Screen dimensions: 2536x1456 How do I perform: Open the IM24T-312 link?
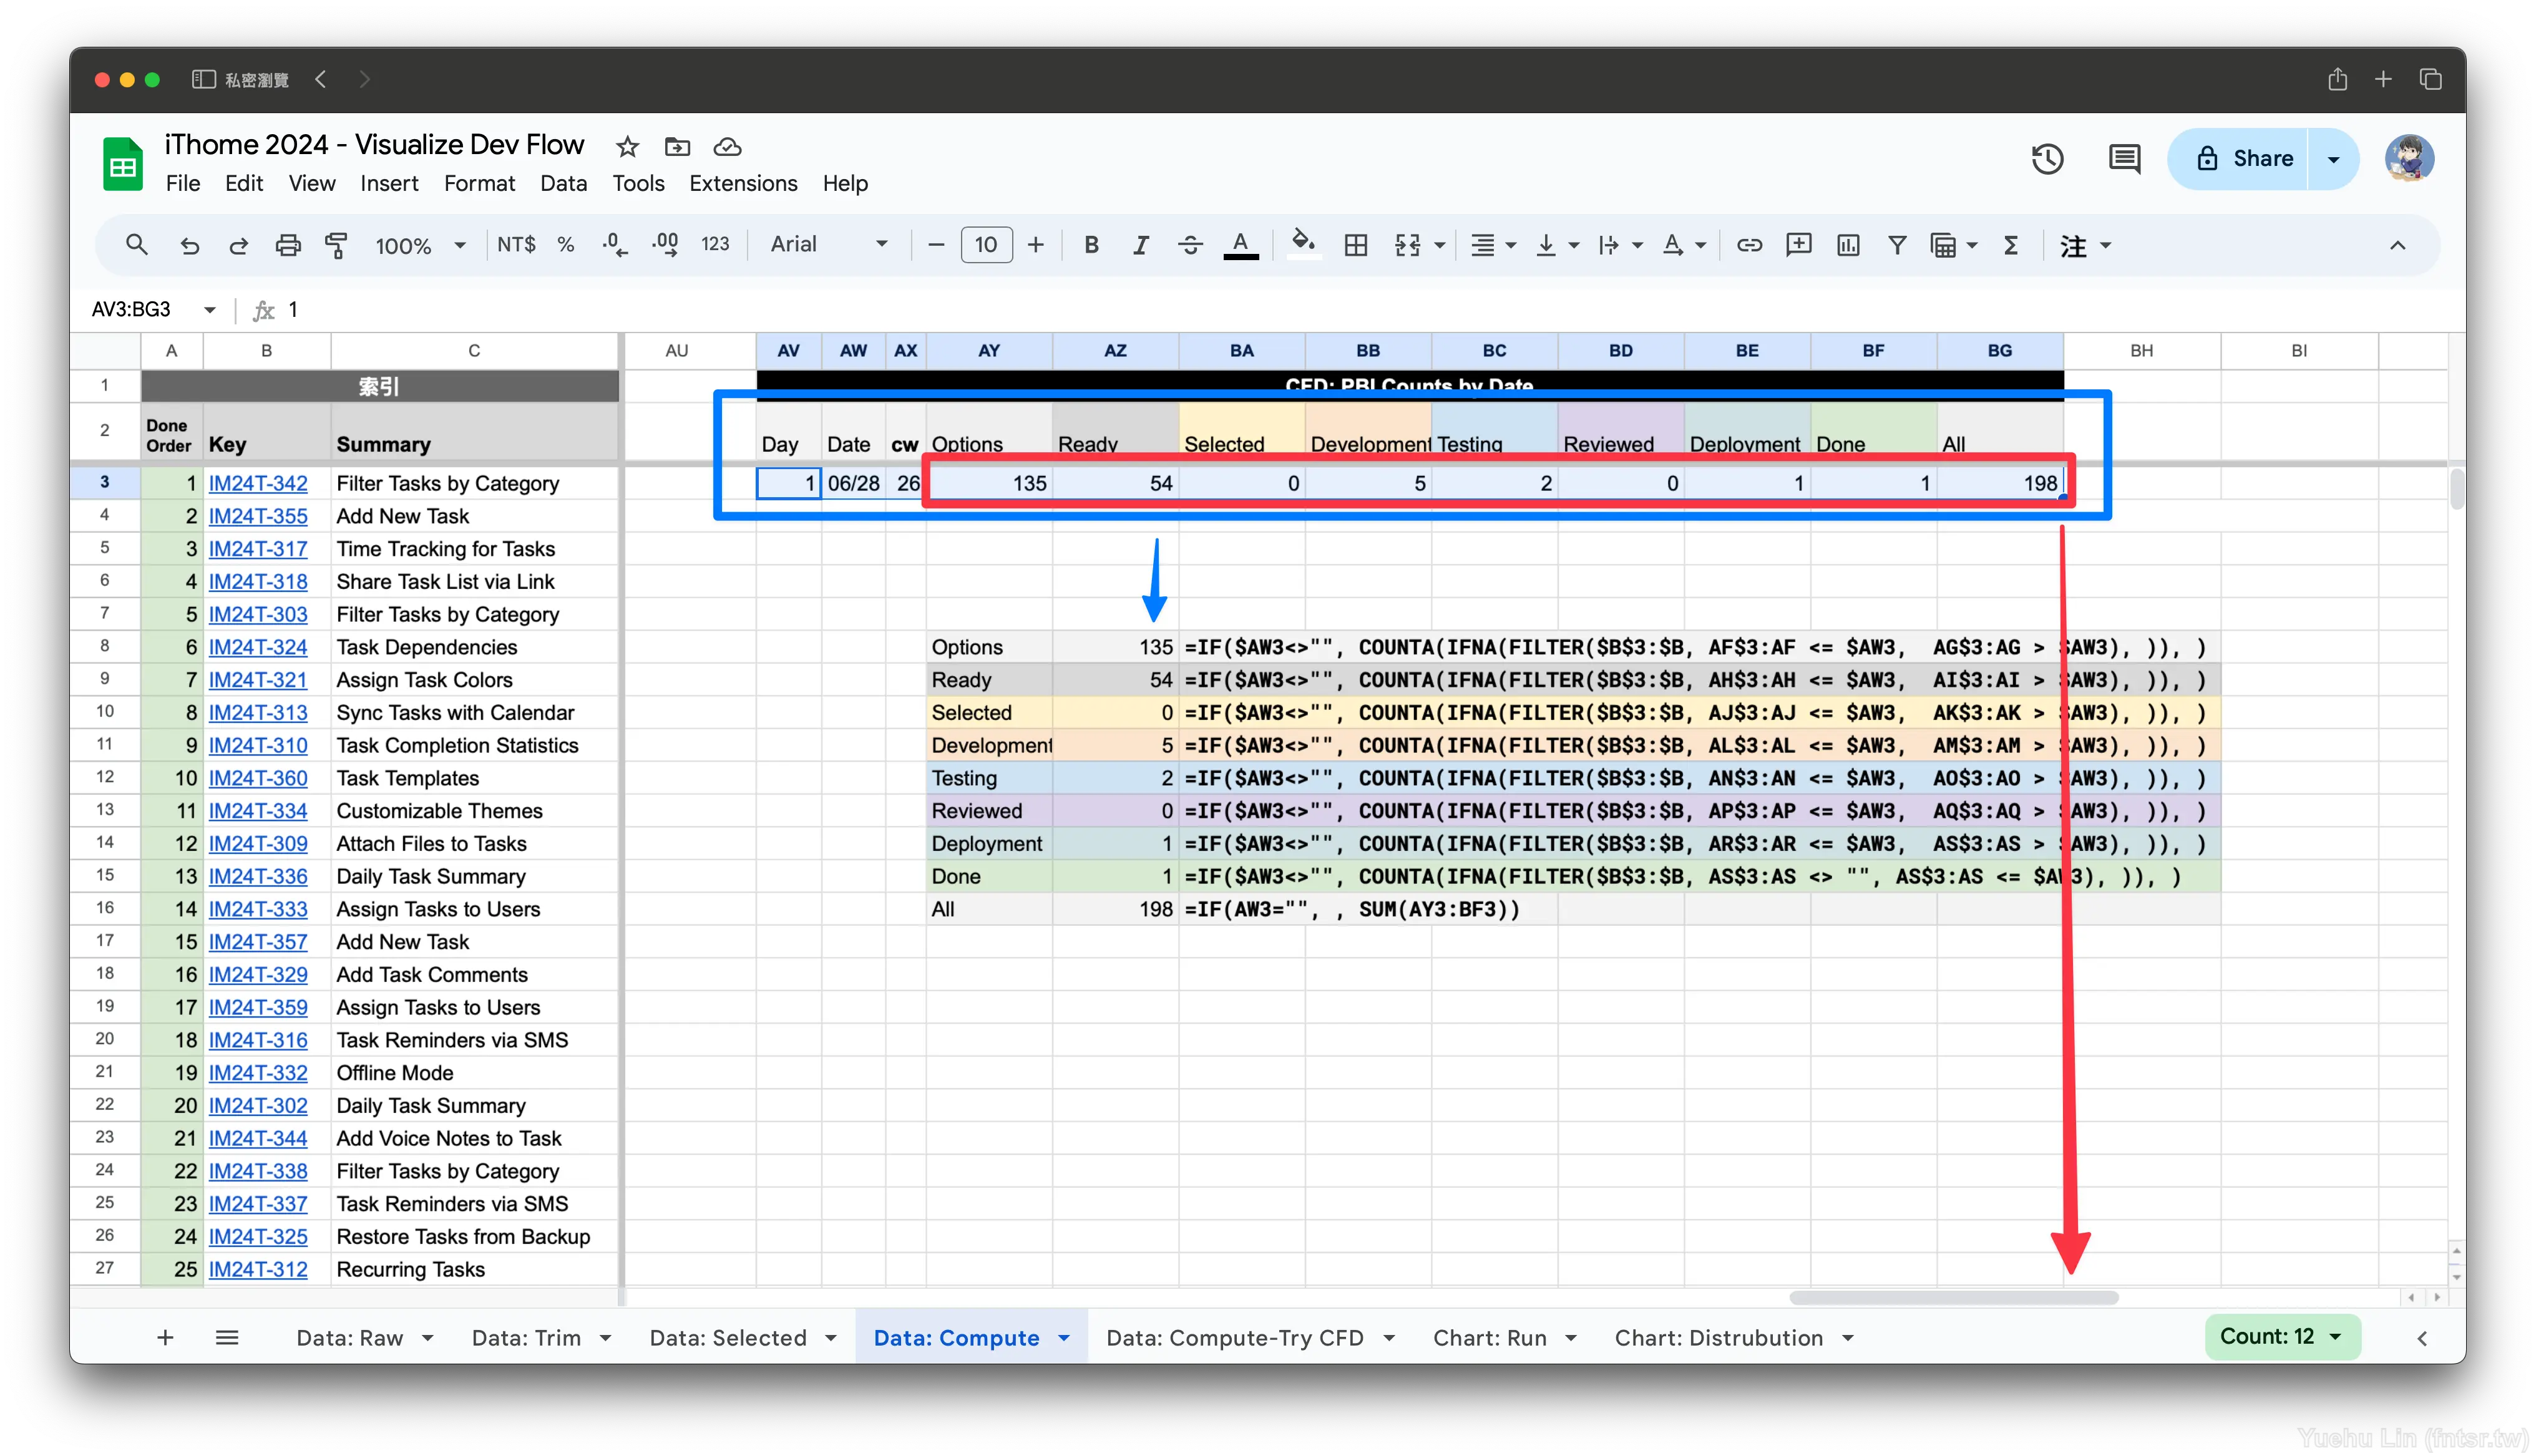[x=258, y=1269]
